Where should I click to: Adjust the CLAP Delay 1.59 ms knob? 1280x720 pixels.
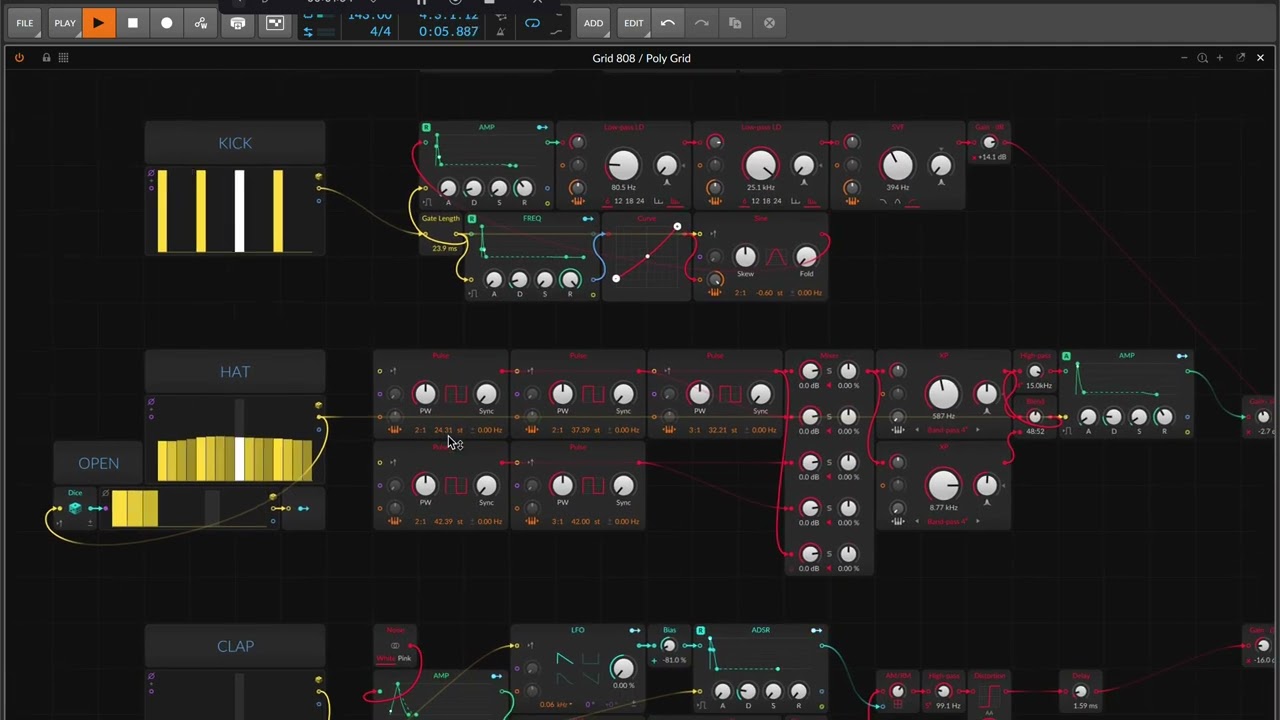[1081, 691]
